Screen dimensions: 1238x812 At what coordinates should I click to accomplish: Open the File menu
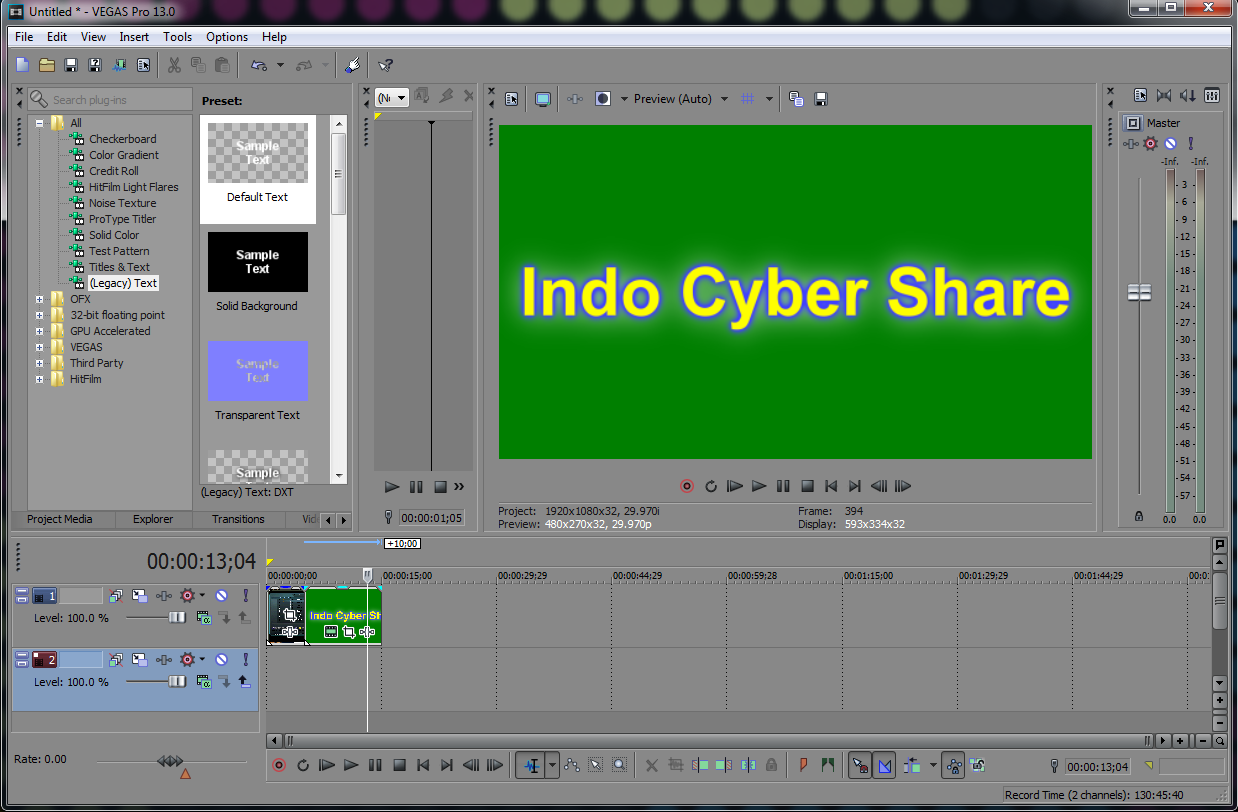[24, 37]
